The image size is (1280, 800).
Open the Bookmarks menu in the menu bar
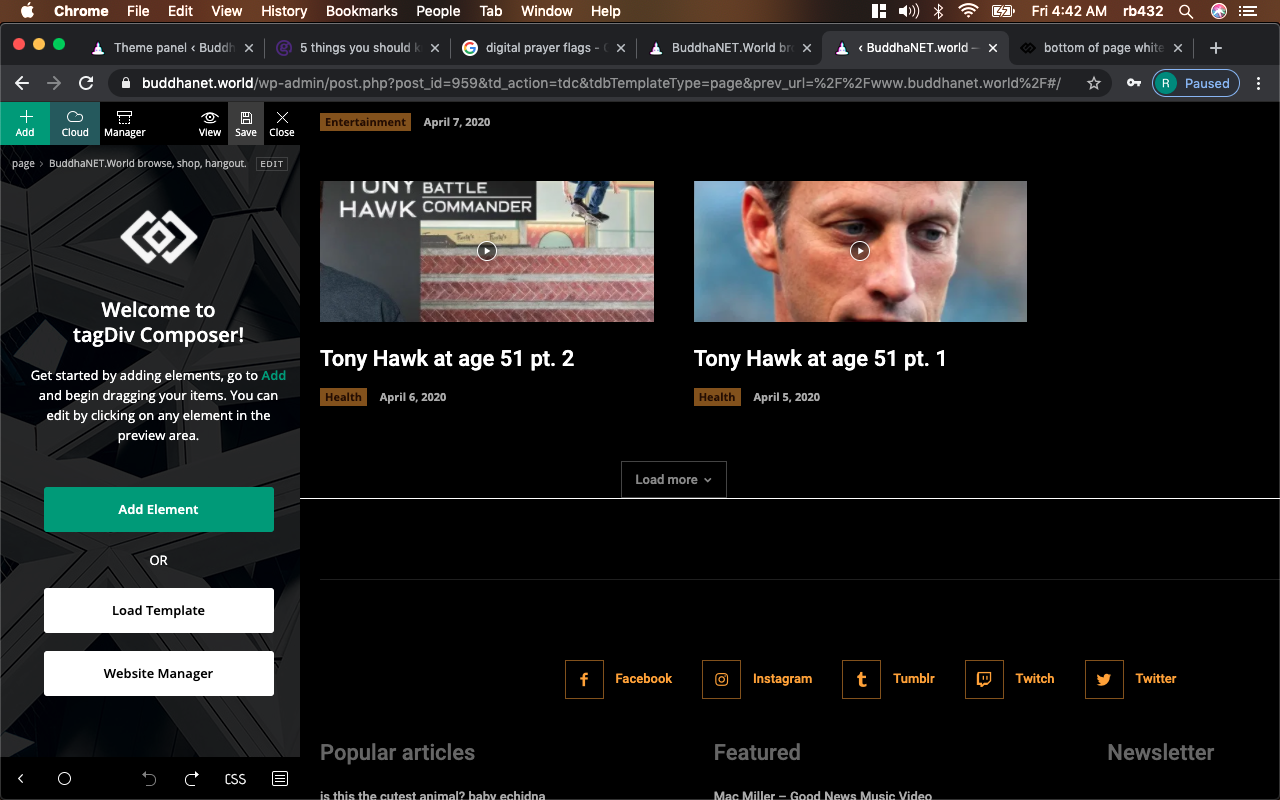pos(362,11)
